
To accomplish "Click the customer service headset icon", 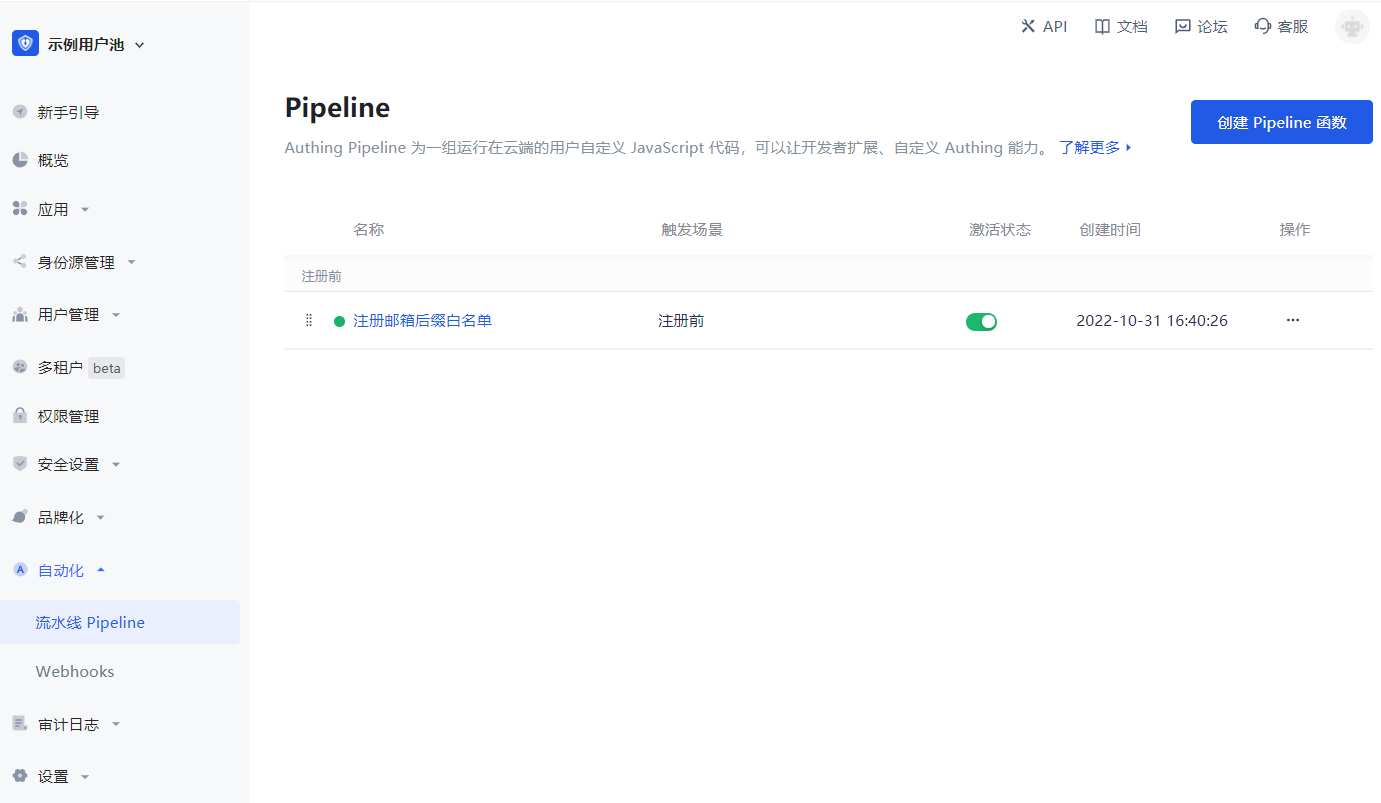I will click(1263, 27).
